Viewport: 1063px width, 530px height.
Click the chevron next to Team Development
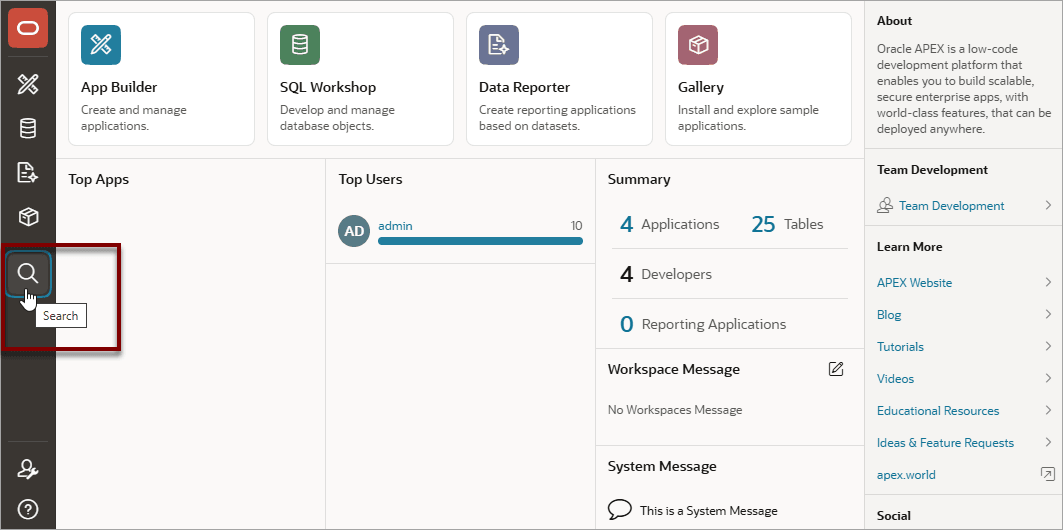click(x=1048, y=205)
